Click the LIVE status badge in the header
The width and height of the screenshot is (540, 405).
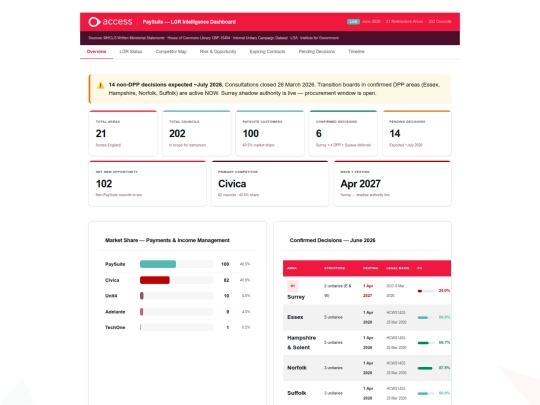[353, 21]
